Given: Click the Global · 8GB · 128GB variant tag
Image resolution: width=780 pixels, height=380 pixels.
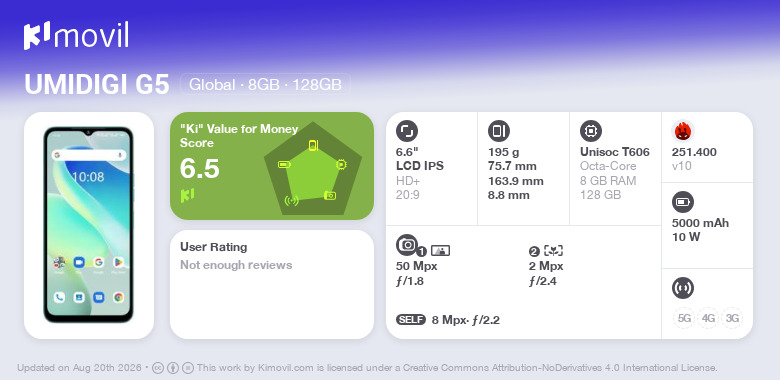Looking at the screenshot, I should click(x=265, y=85).
